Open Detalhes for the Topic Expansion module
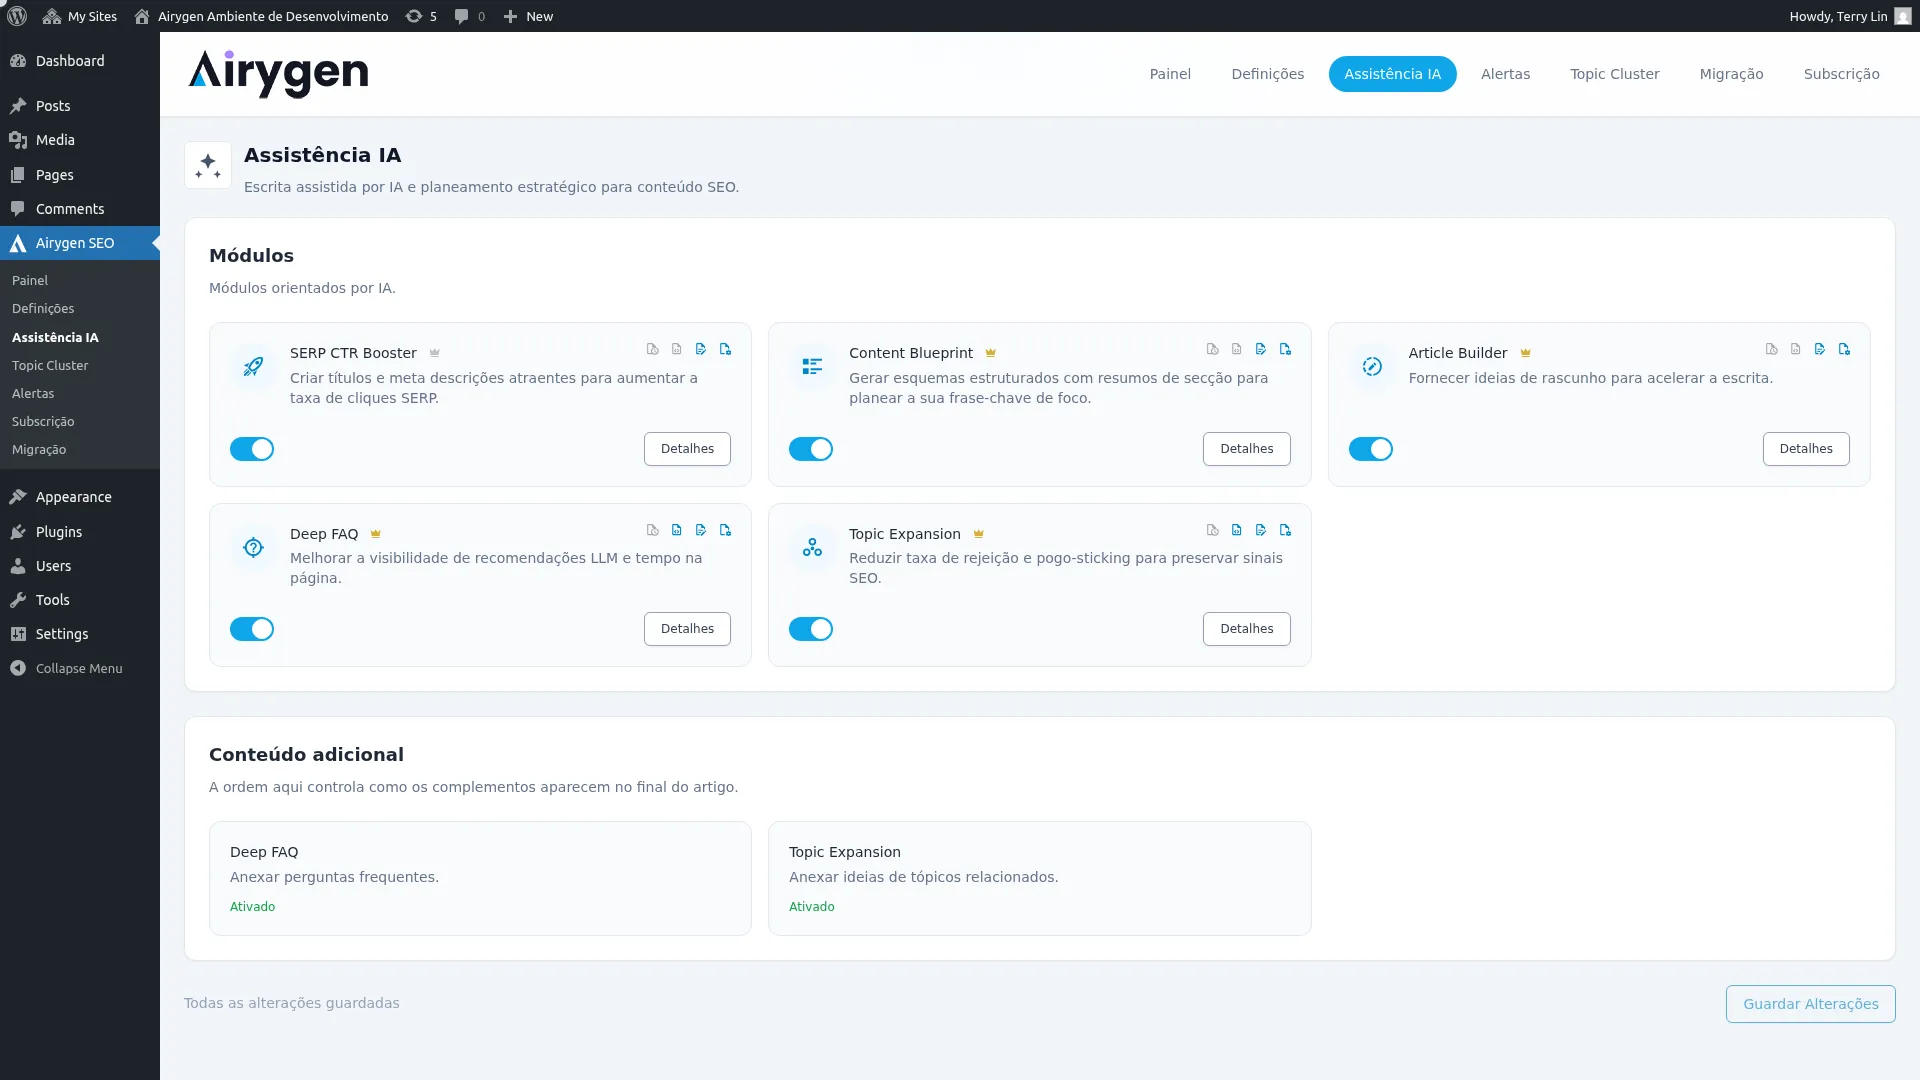Screen dimensions: 1920x1080 tap(1247, 629)
